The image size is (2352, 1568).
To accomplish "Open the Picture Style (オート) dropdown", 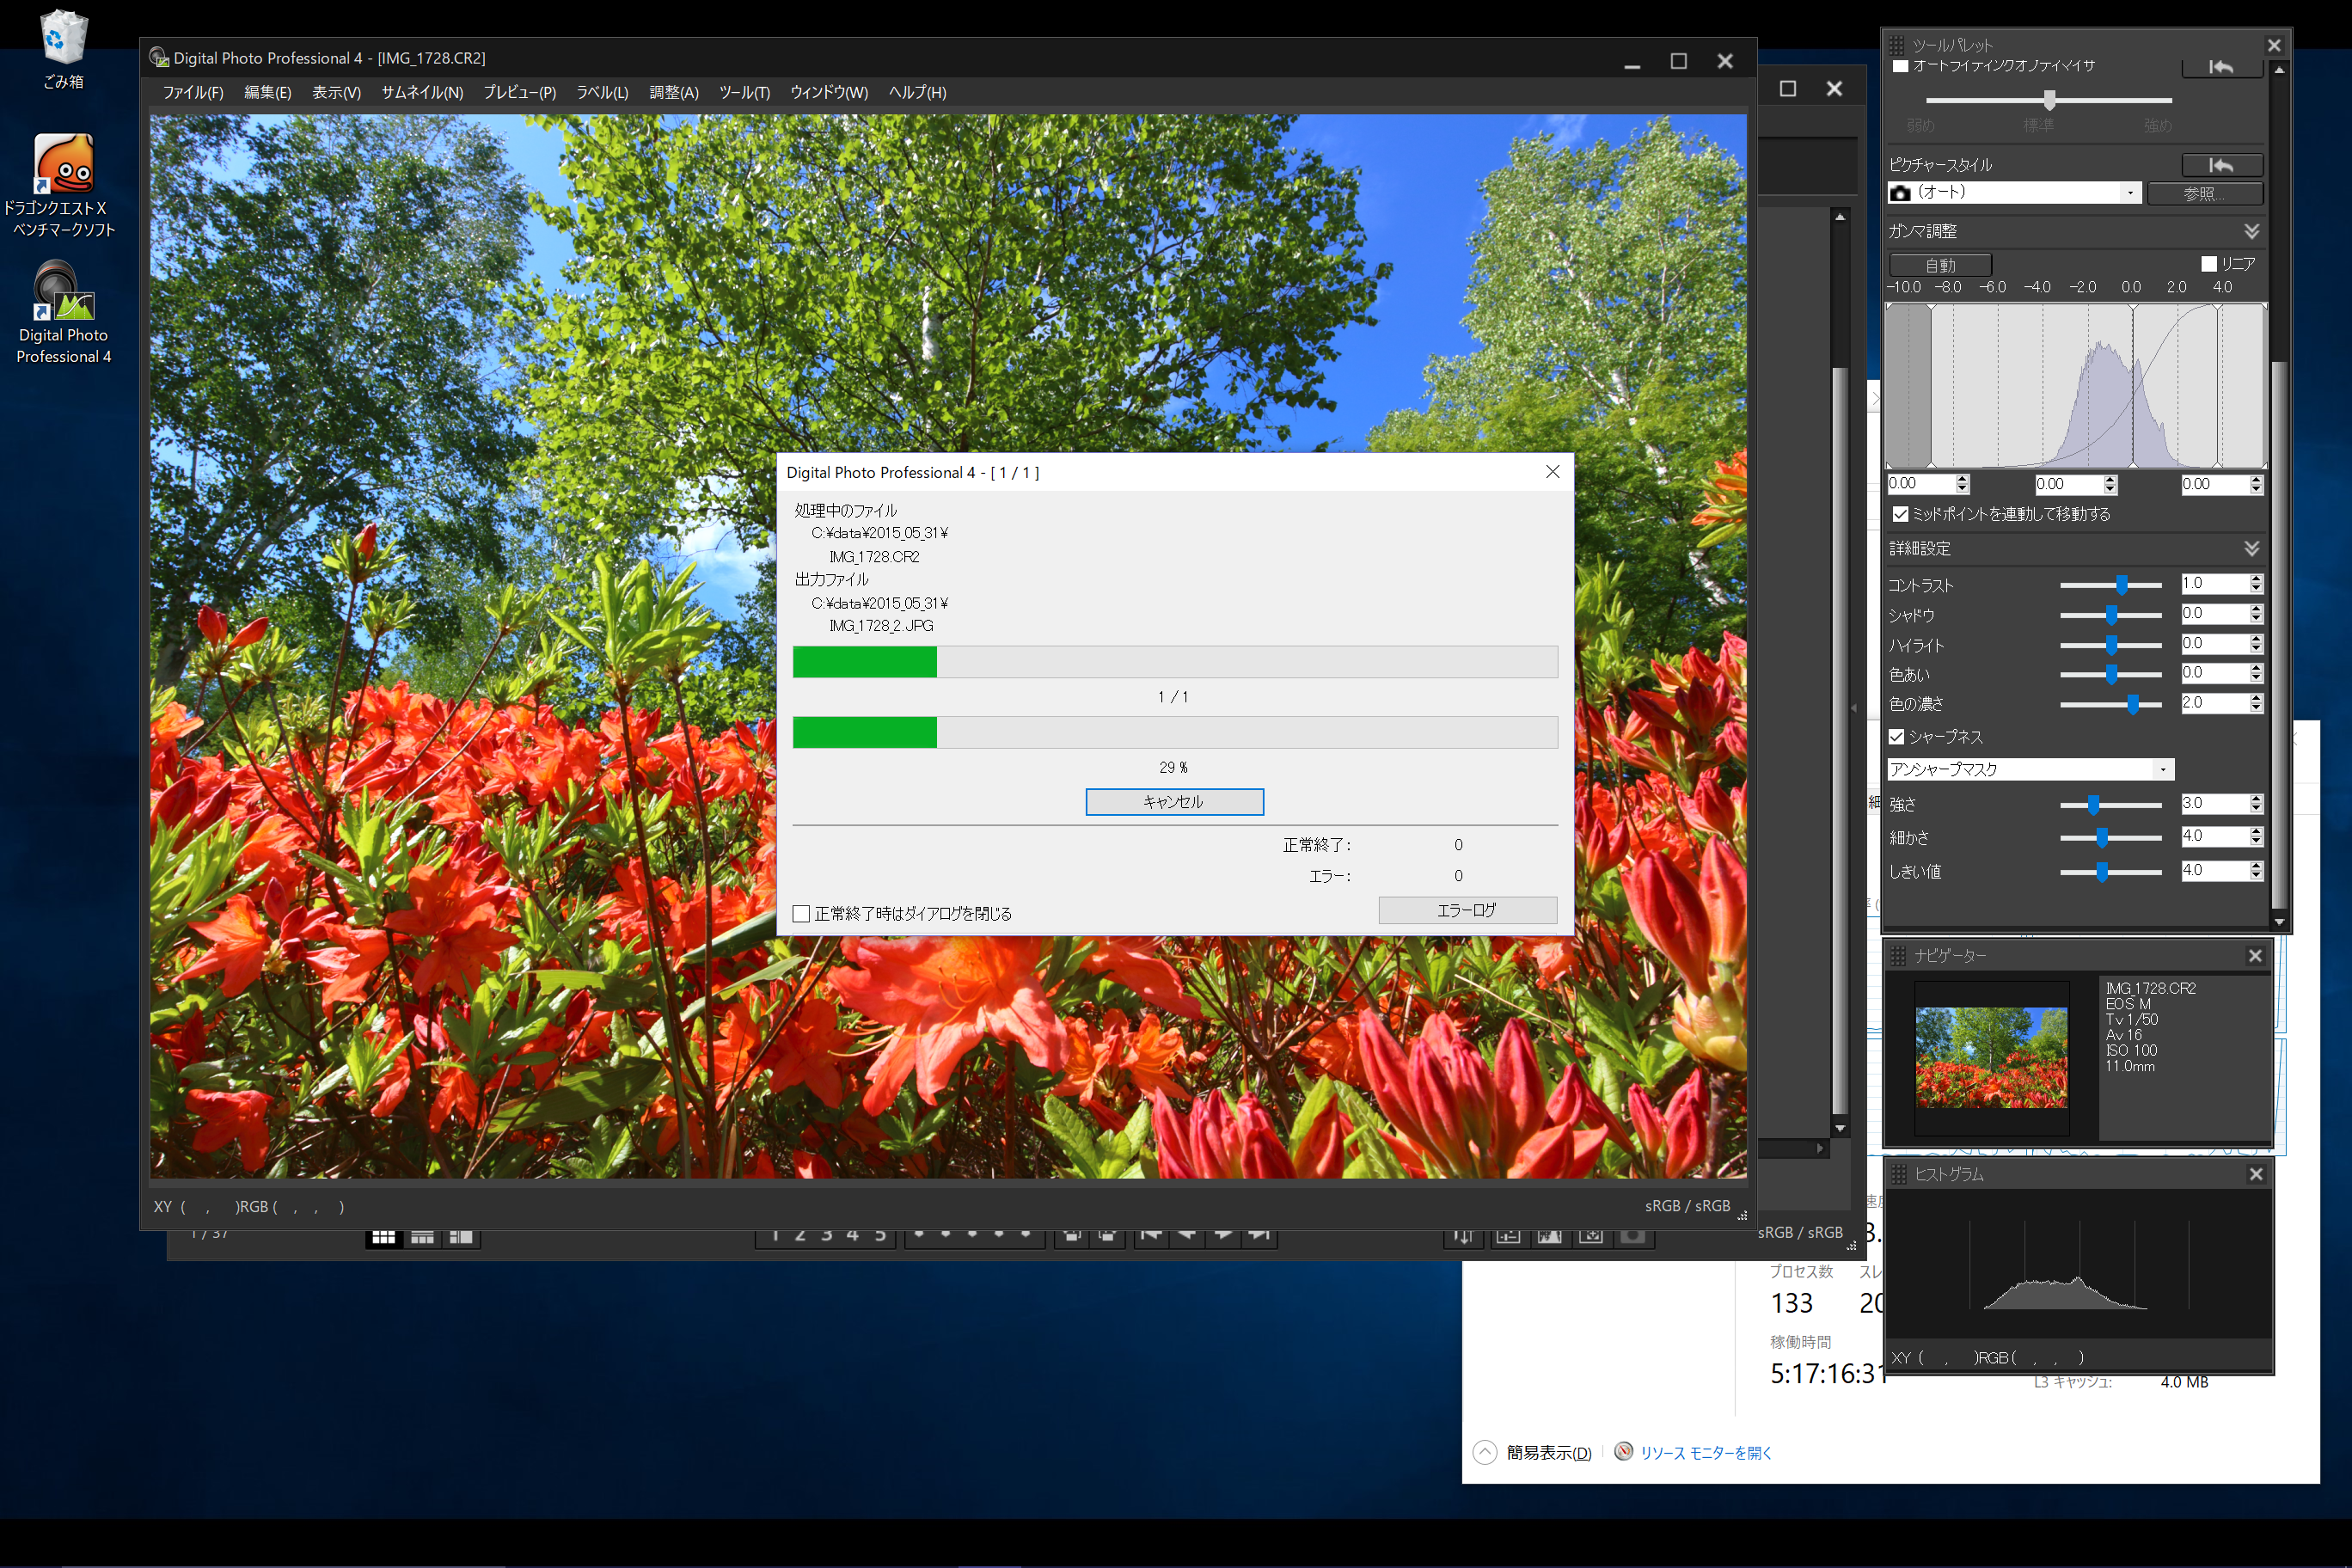I will 2014,192.
